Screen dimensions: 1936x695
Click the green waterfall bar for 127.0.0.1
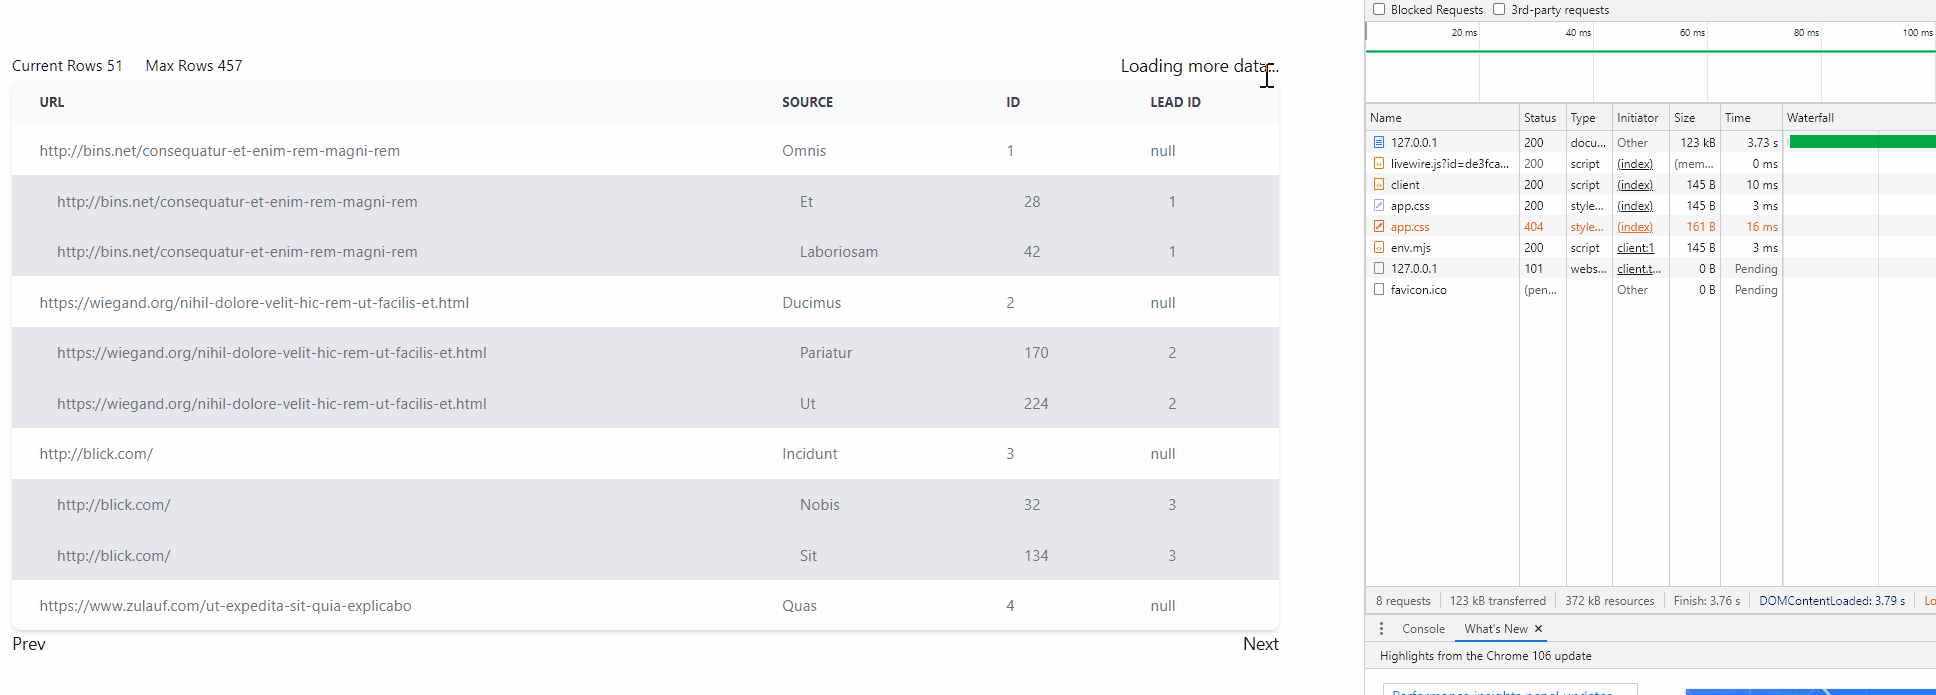pyautogui.click(x=1862, y=143)
